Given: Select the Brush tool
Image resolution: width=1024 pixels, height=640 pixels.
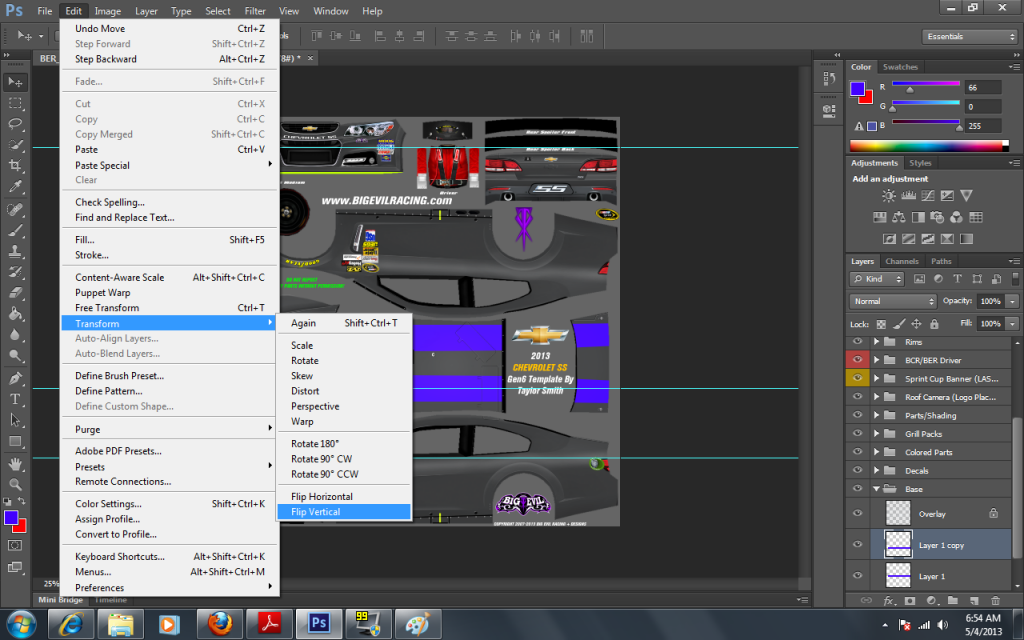Looking at the screenshot, I should pyautogui.click(x=15, y=230).
